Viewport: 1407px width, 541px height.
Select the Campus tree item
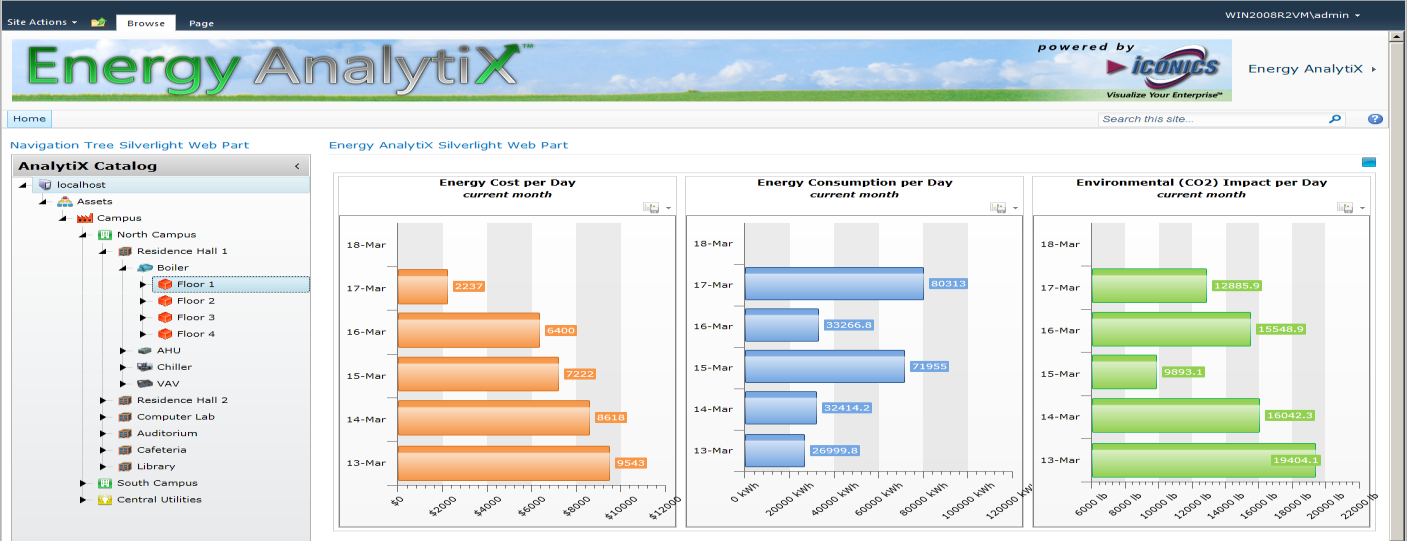[119, 218]
